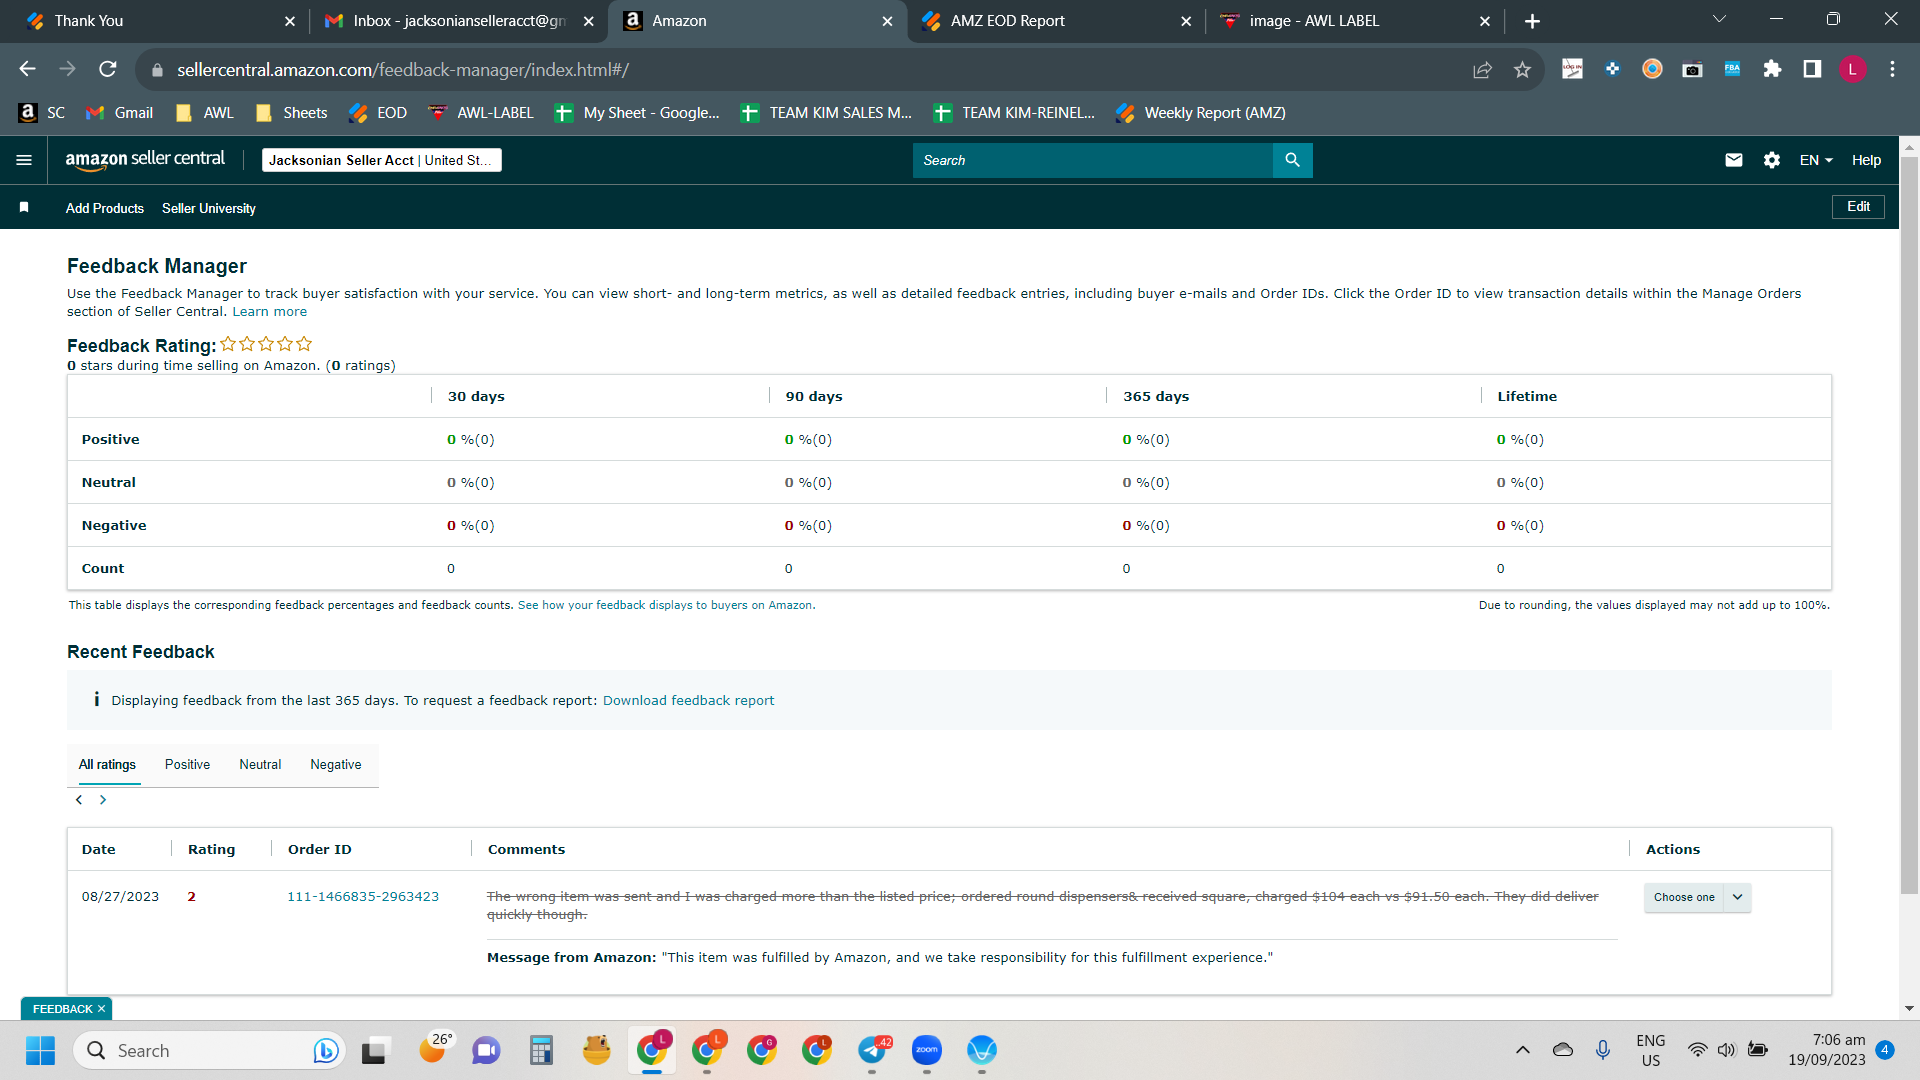Click the Add Products link
The width and height of the screenshot is (1920, 1080).
105,208
